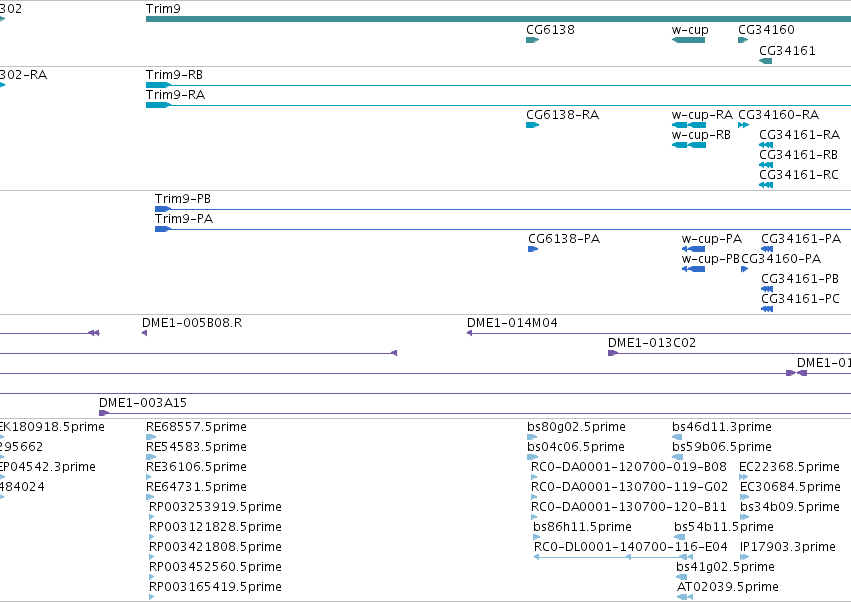The height and width of the screenshot is (602, 851).
Task: Click the 'RE68557.5prime' EST label
Action: point(196,427)
